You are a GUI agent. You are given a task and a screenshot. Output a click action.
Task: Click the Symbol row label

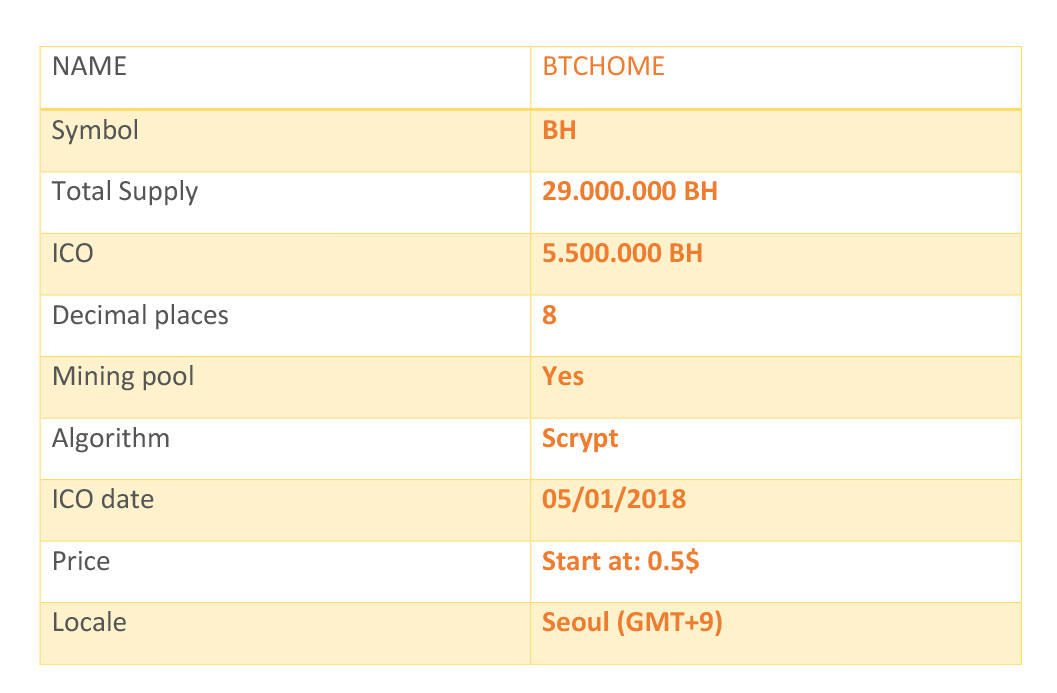[95, 130]
